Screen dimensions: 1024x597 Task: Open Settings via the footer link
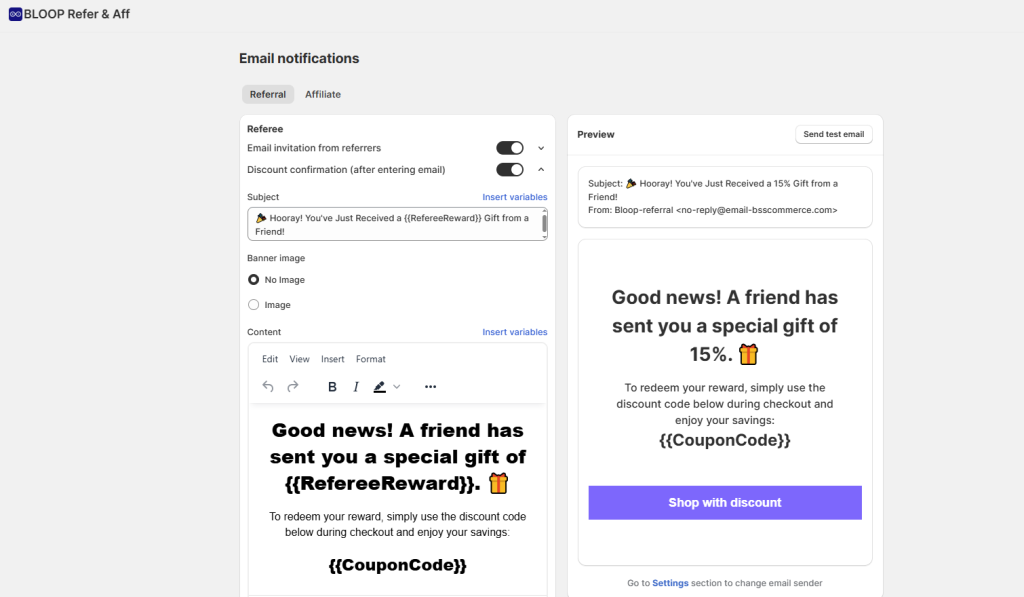[670, 582]
